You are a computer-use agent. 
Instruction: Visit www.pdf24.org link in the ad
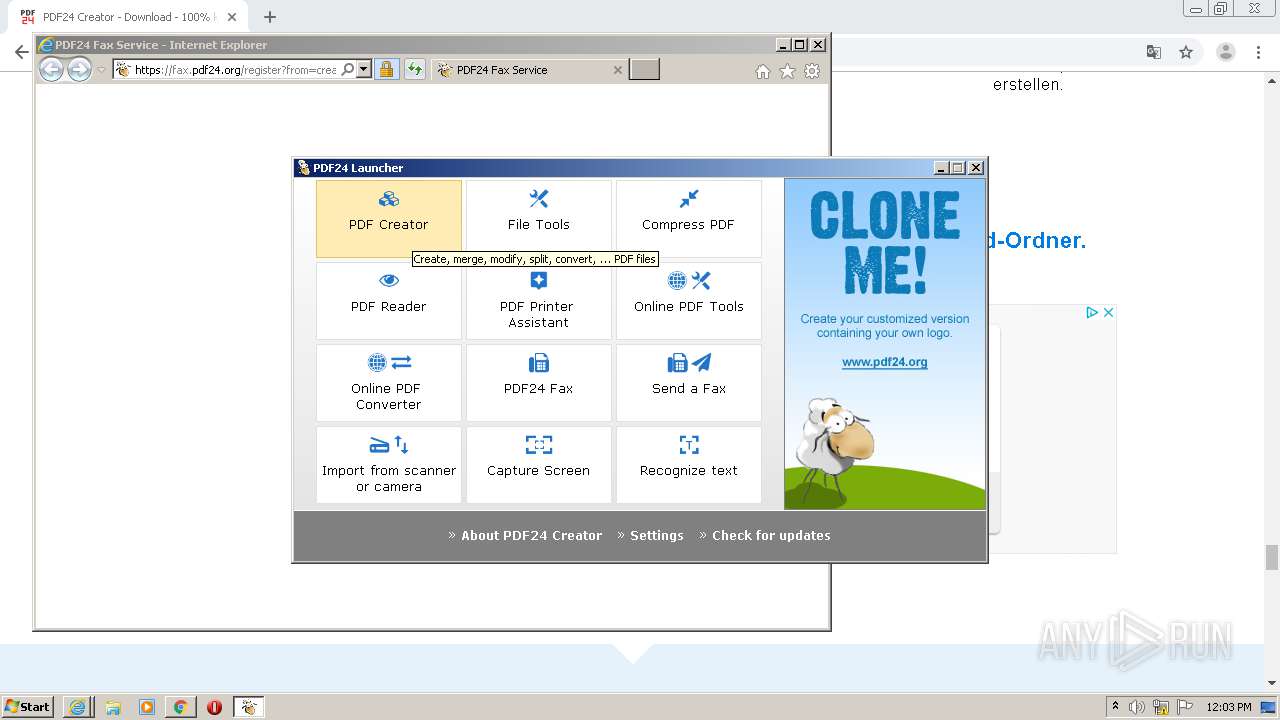[x=885, y=362]
